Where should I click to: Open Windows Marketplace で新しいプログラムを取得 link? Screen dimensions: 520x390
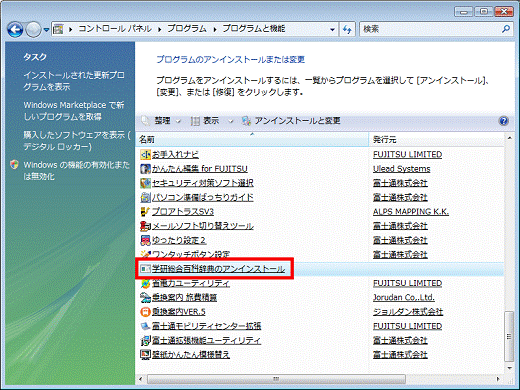(x=74, y=111)
